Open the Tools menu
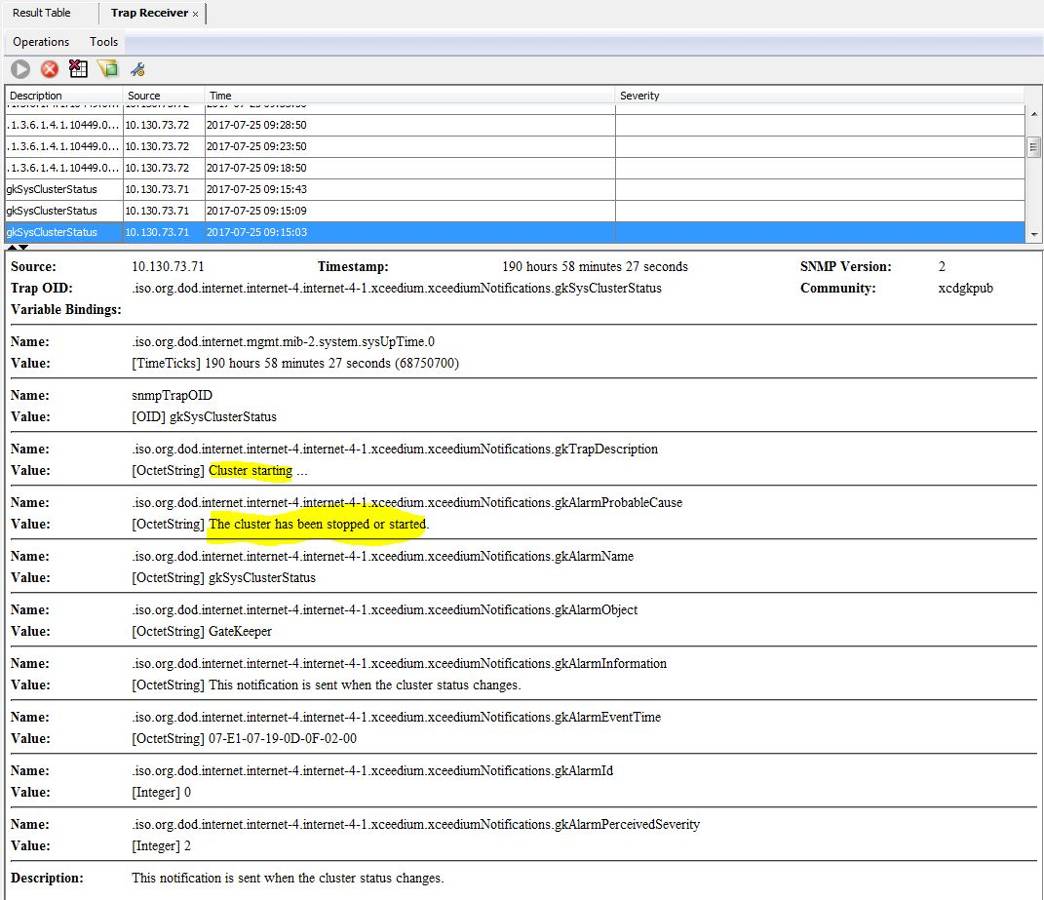The width and height of the screenshot is (1044, 900). [x=103, y=42]
